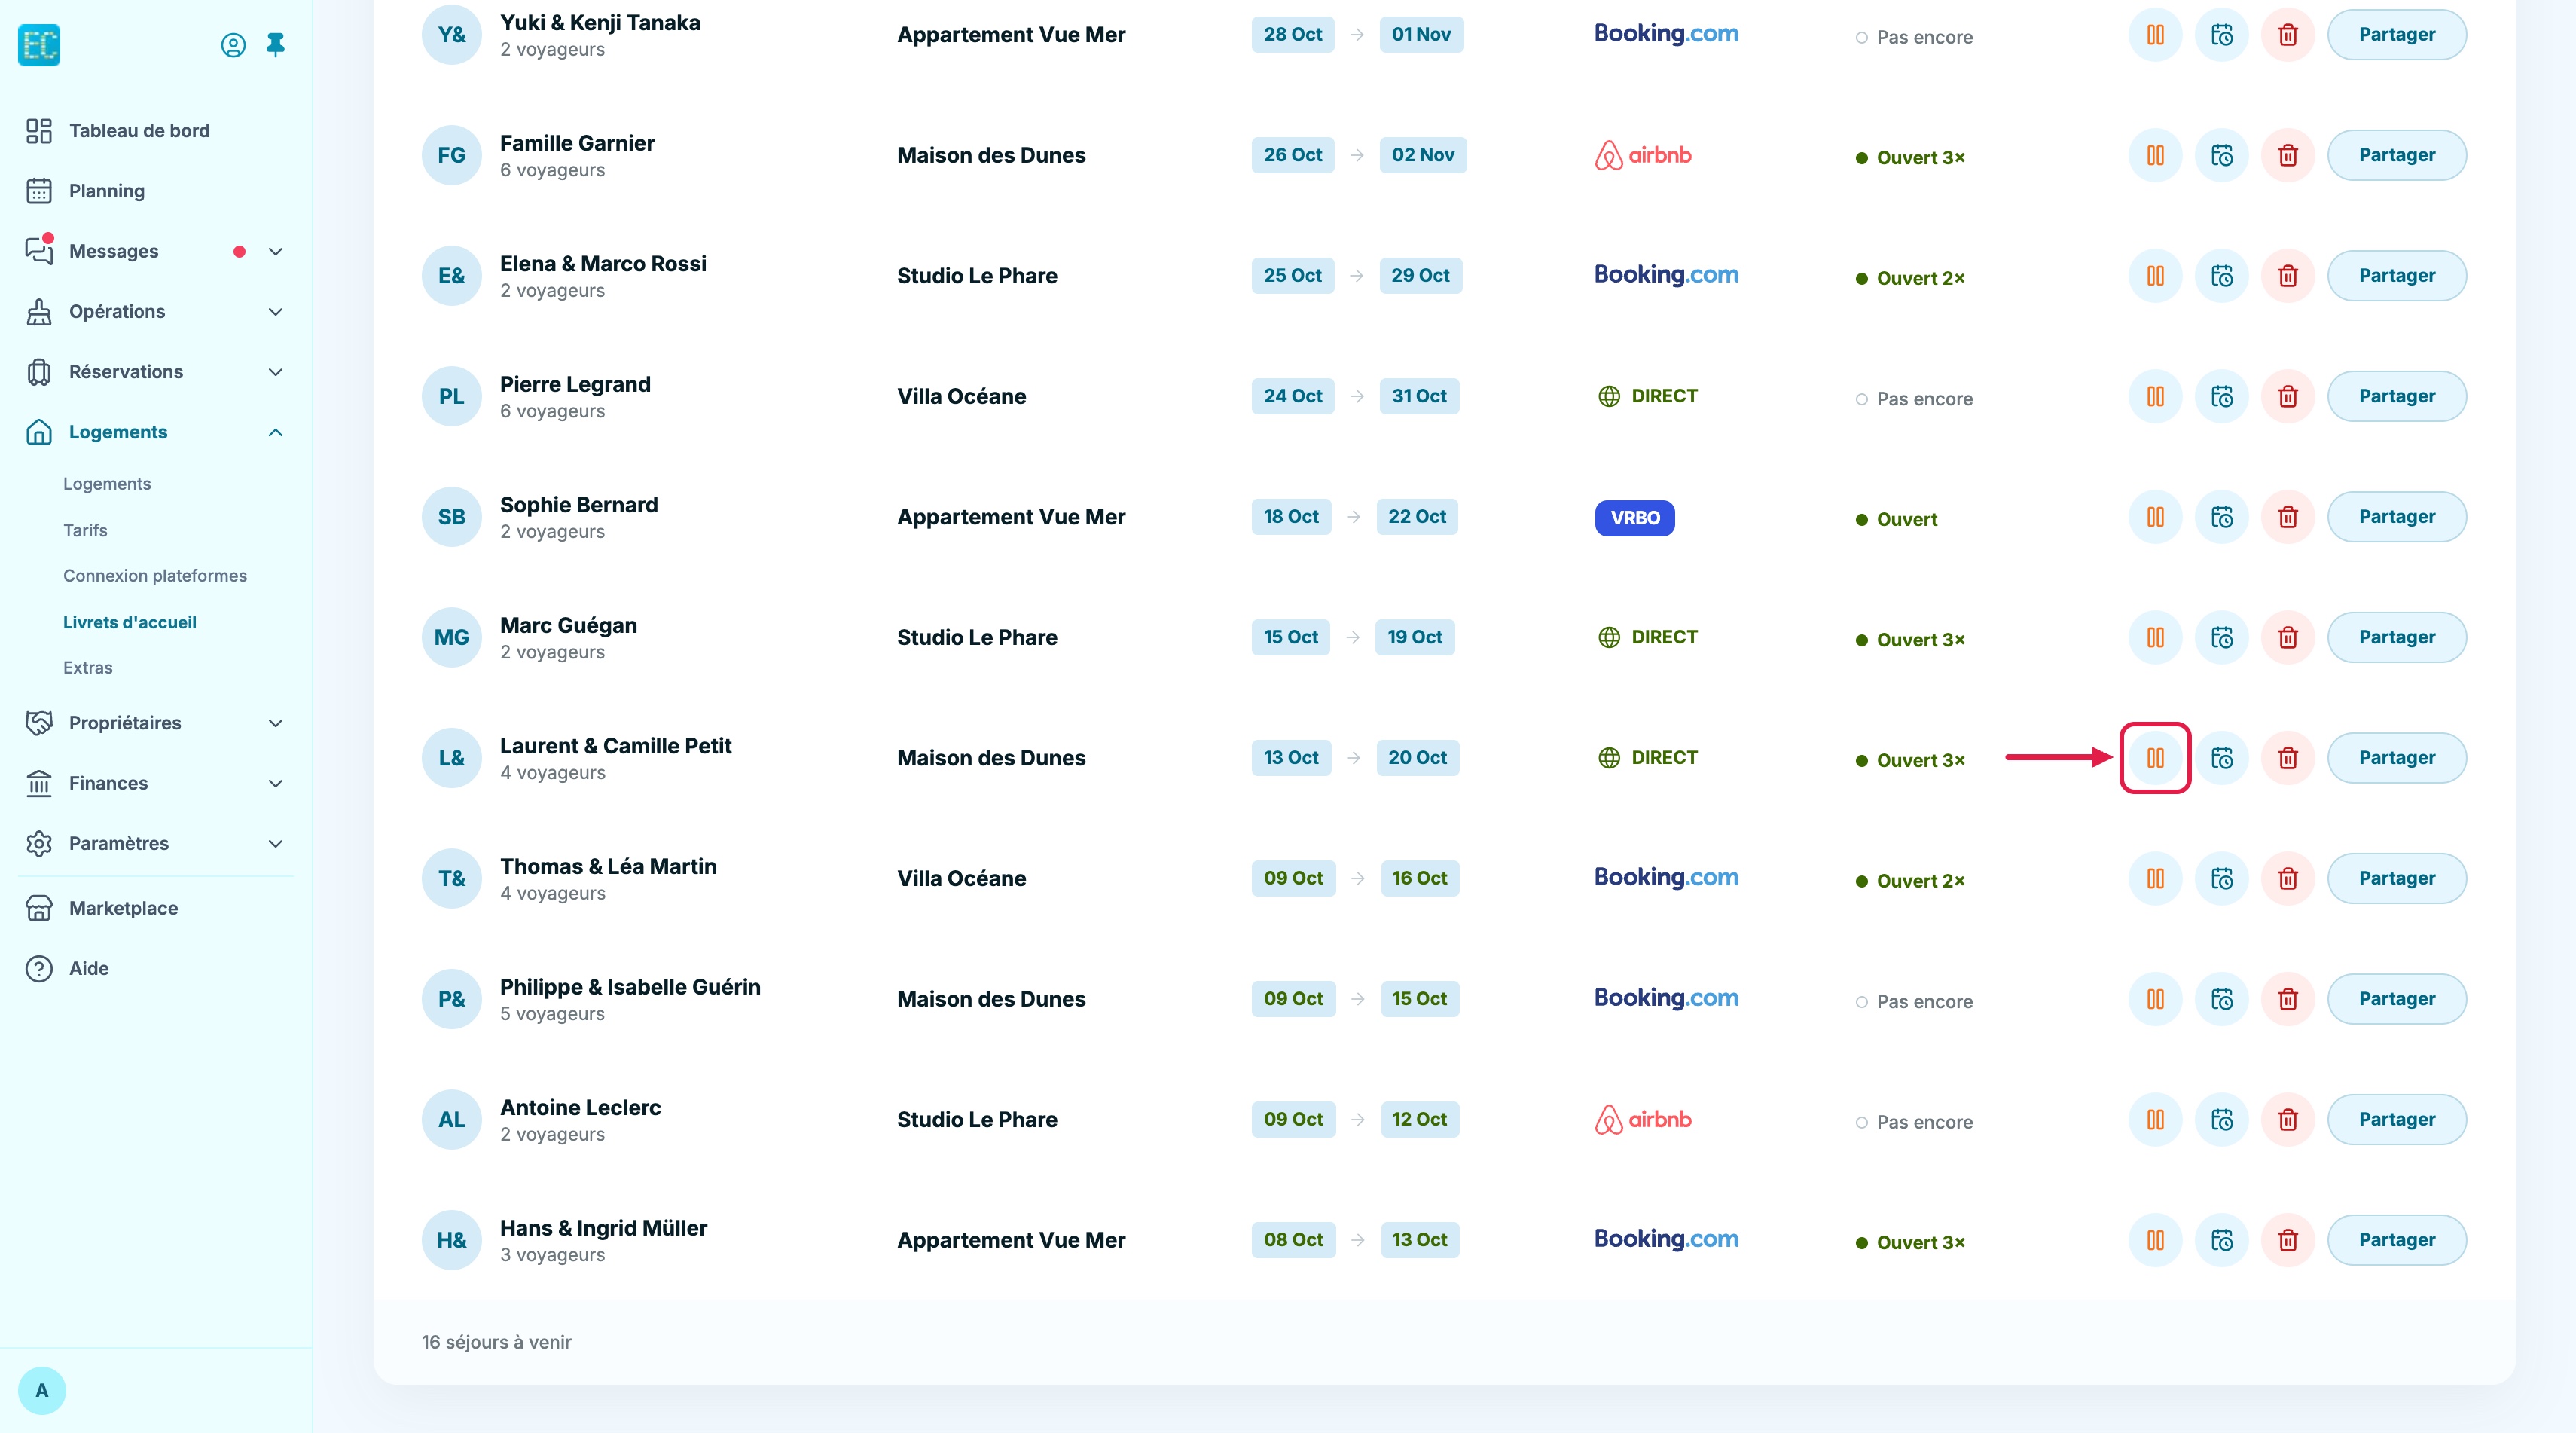Image resolution: width=2576 pixels, height=1433 pixels.
Task: Open the user profile icon in sidebar header
Action: [x=233, y=45]
